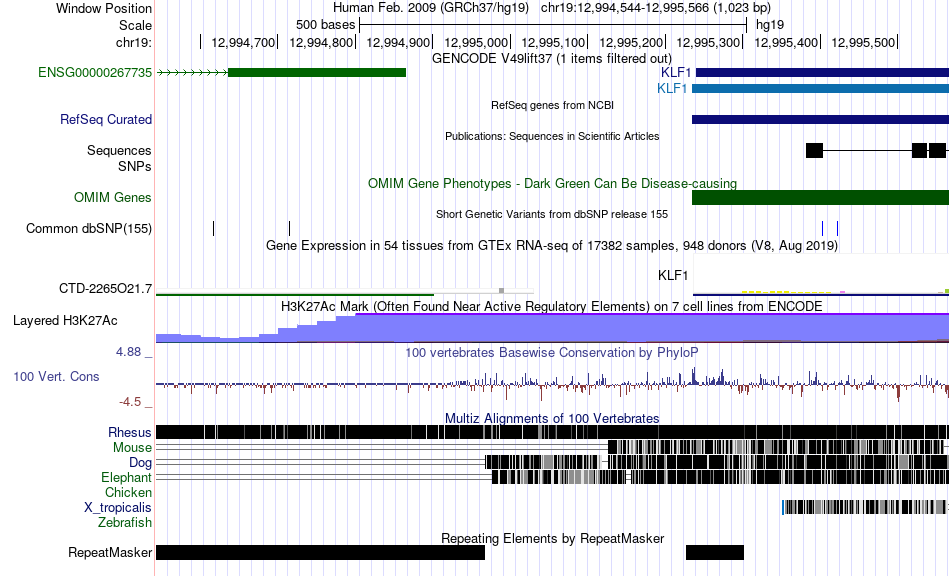Click the KLF1 GTEx expression label
The width and height of the screenshot is (950, 576).
point(673,276)
